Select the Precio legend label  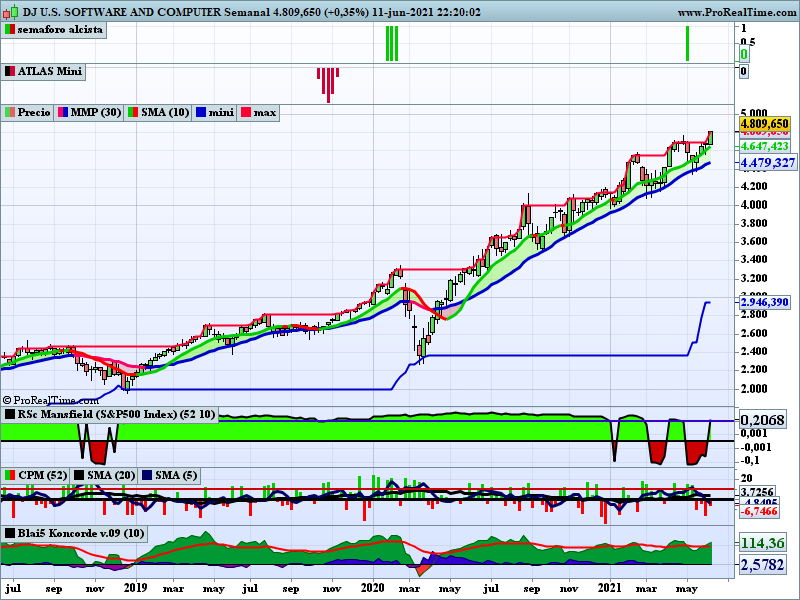34,112
